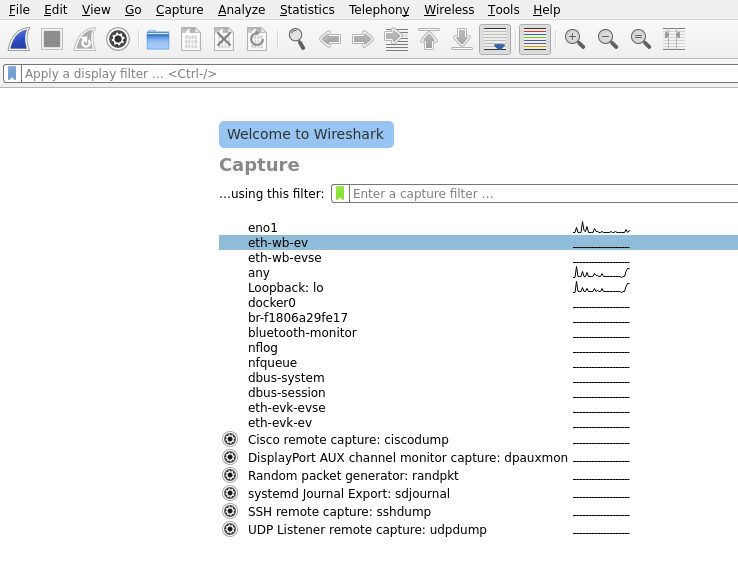Open udpdump capture settings gear
Image resolution: width=738 pixels, height=574 pixels.
[230, 529]
